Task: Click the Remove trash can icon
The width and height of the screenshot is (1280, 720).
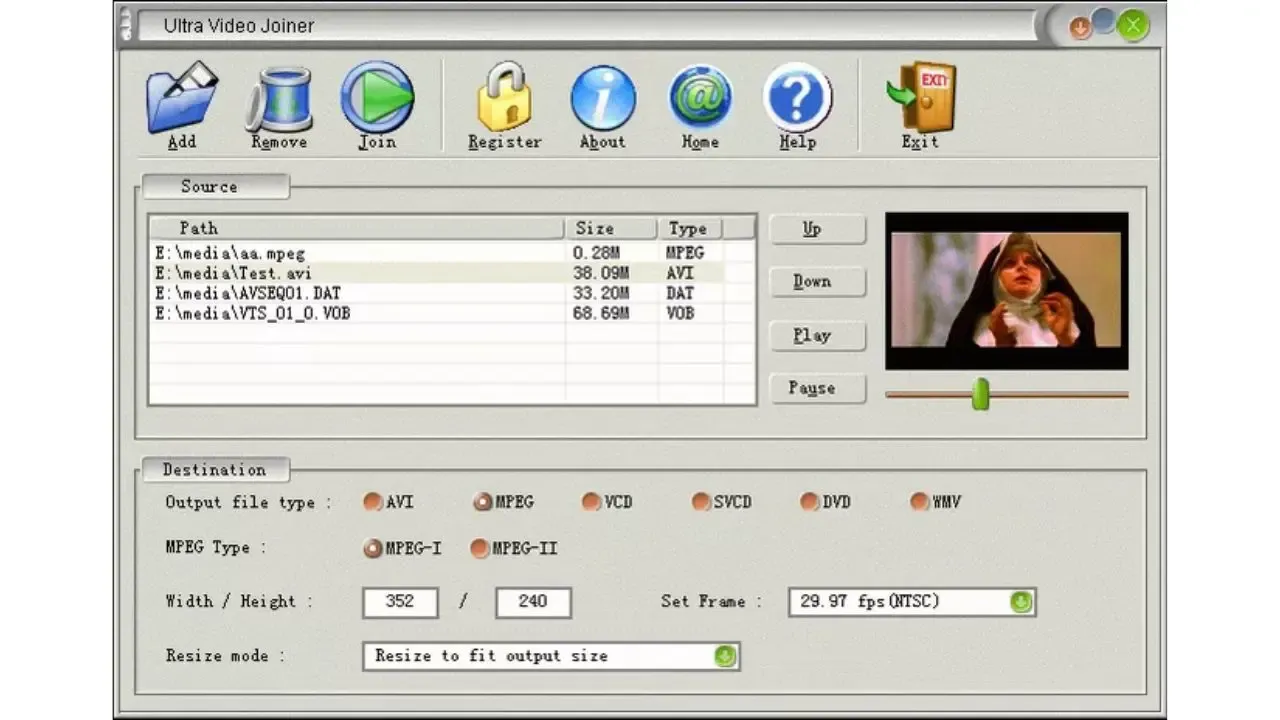Action: pyautogui.click(x=279, y=98)
